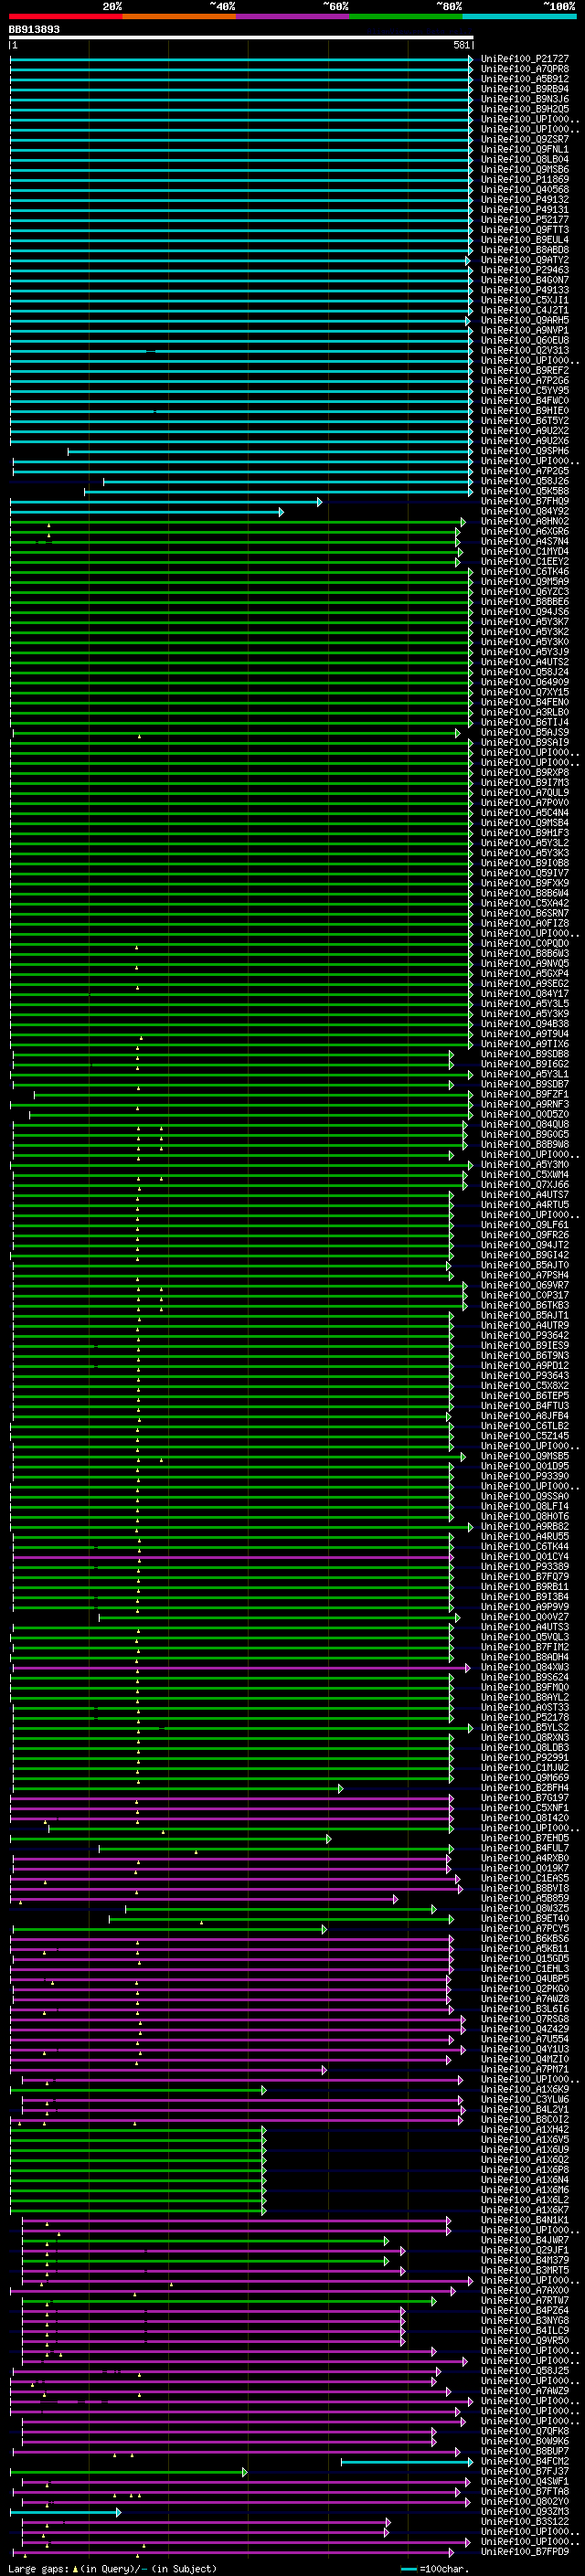Open hit UniRef100_P21727
This screenshot has height=2576, width=585.
525,59
